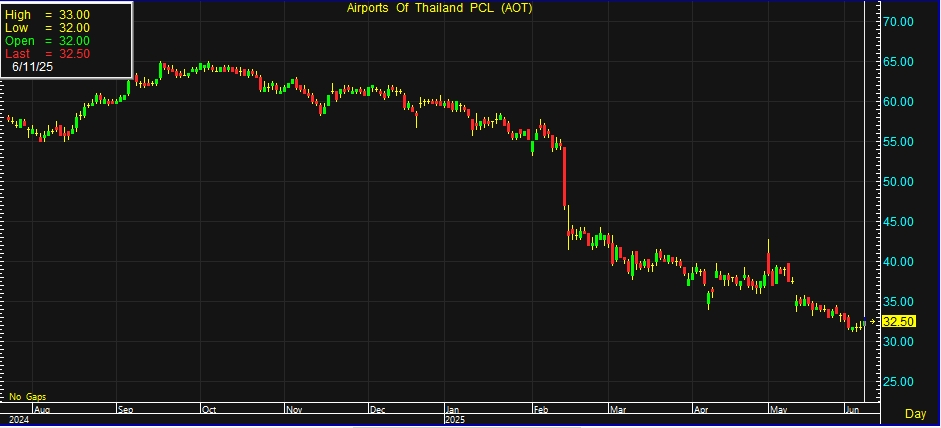The width and height of the screenshot is (941, 428).
Task: Click the Apr label on the time axis
Action: [x=701, y=410]
